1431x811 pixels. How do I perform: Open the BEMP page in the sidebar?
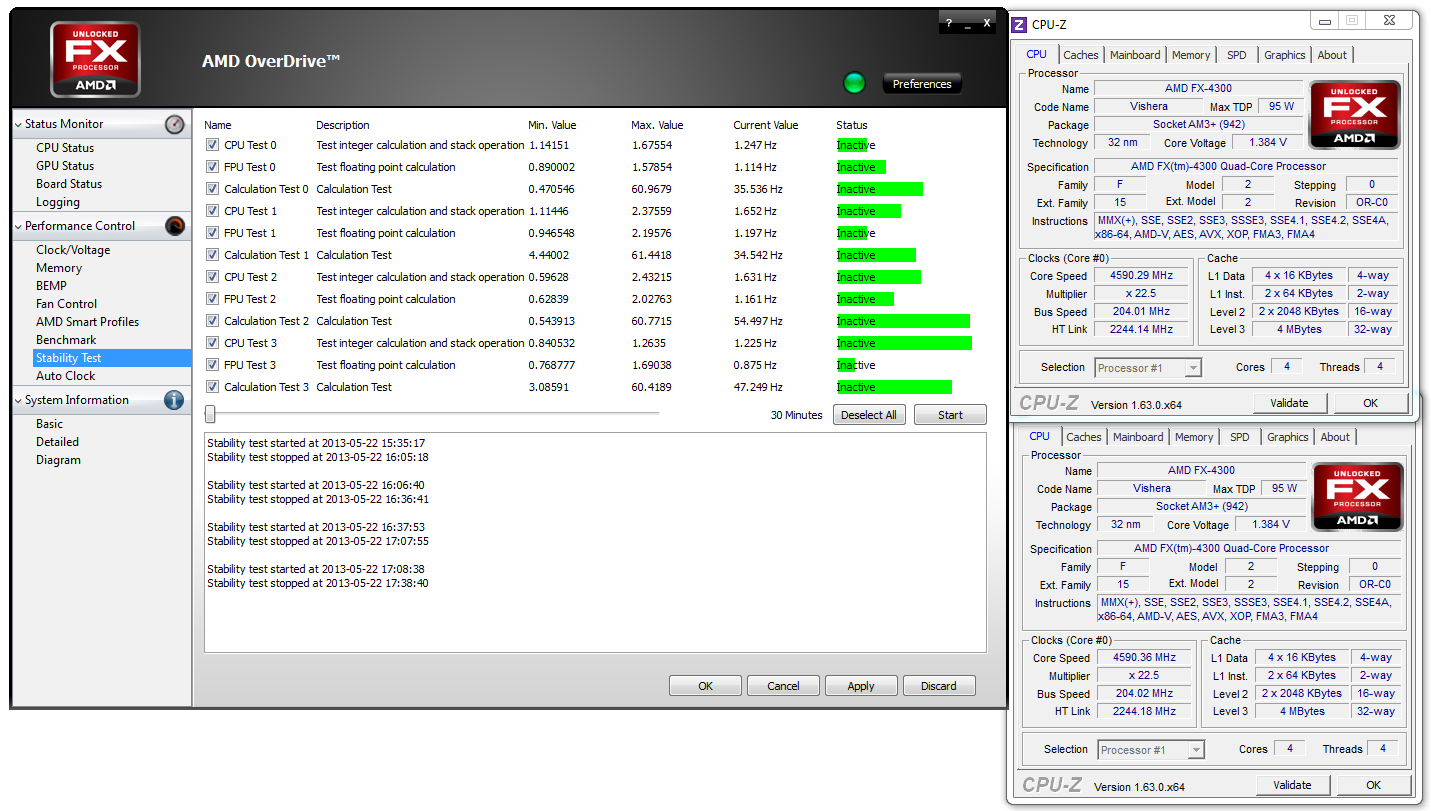click(x=51, y=286)
